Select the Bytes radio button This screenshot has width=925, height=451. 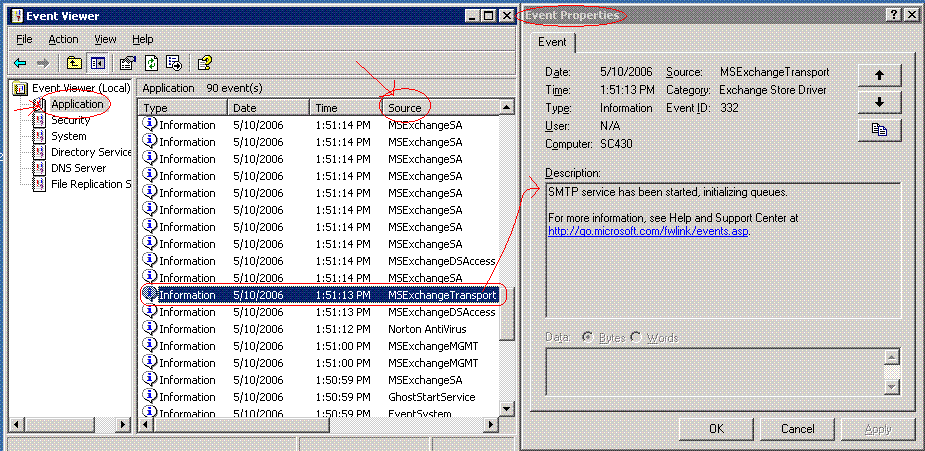[586, 338]
